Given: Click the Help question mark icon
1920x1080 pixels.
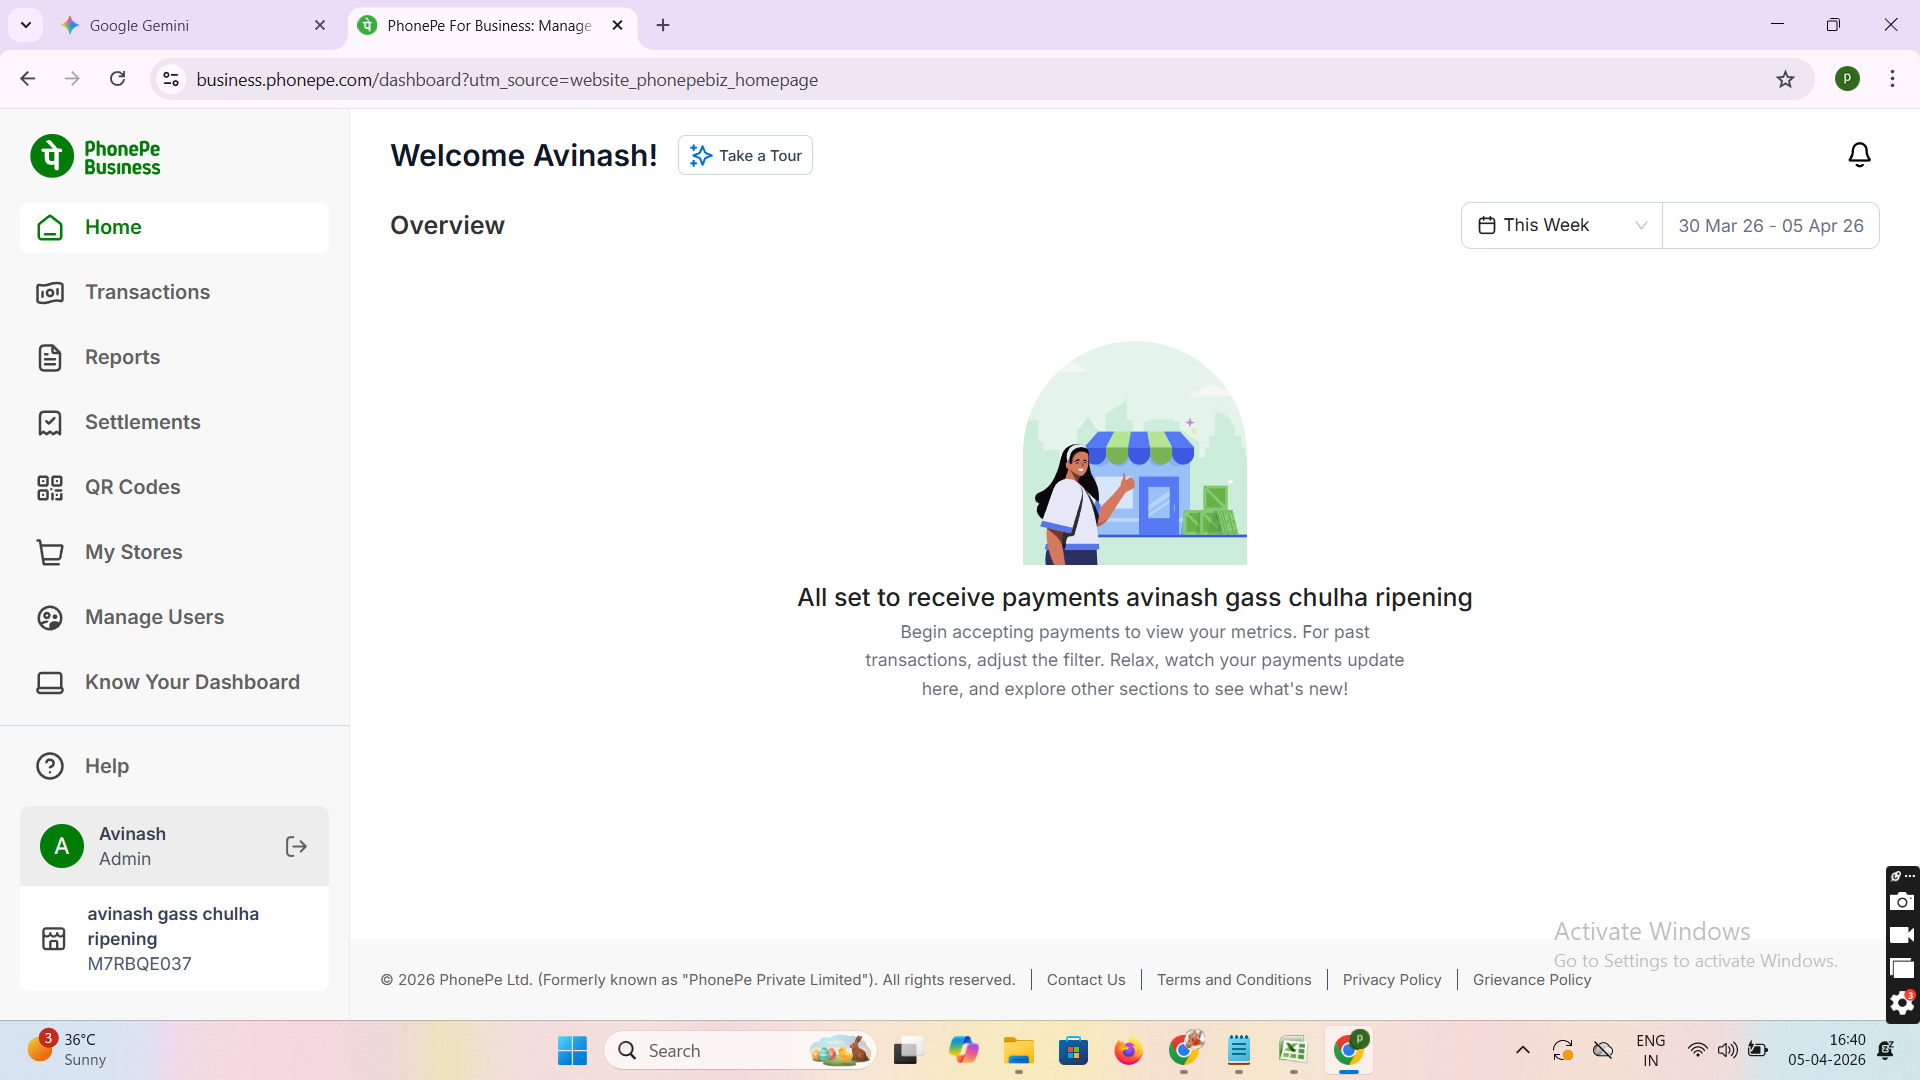Looking at the screenshot, I should click(x=50, y=766).
